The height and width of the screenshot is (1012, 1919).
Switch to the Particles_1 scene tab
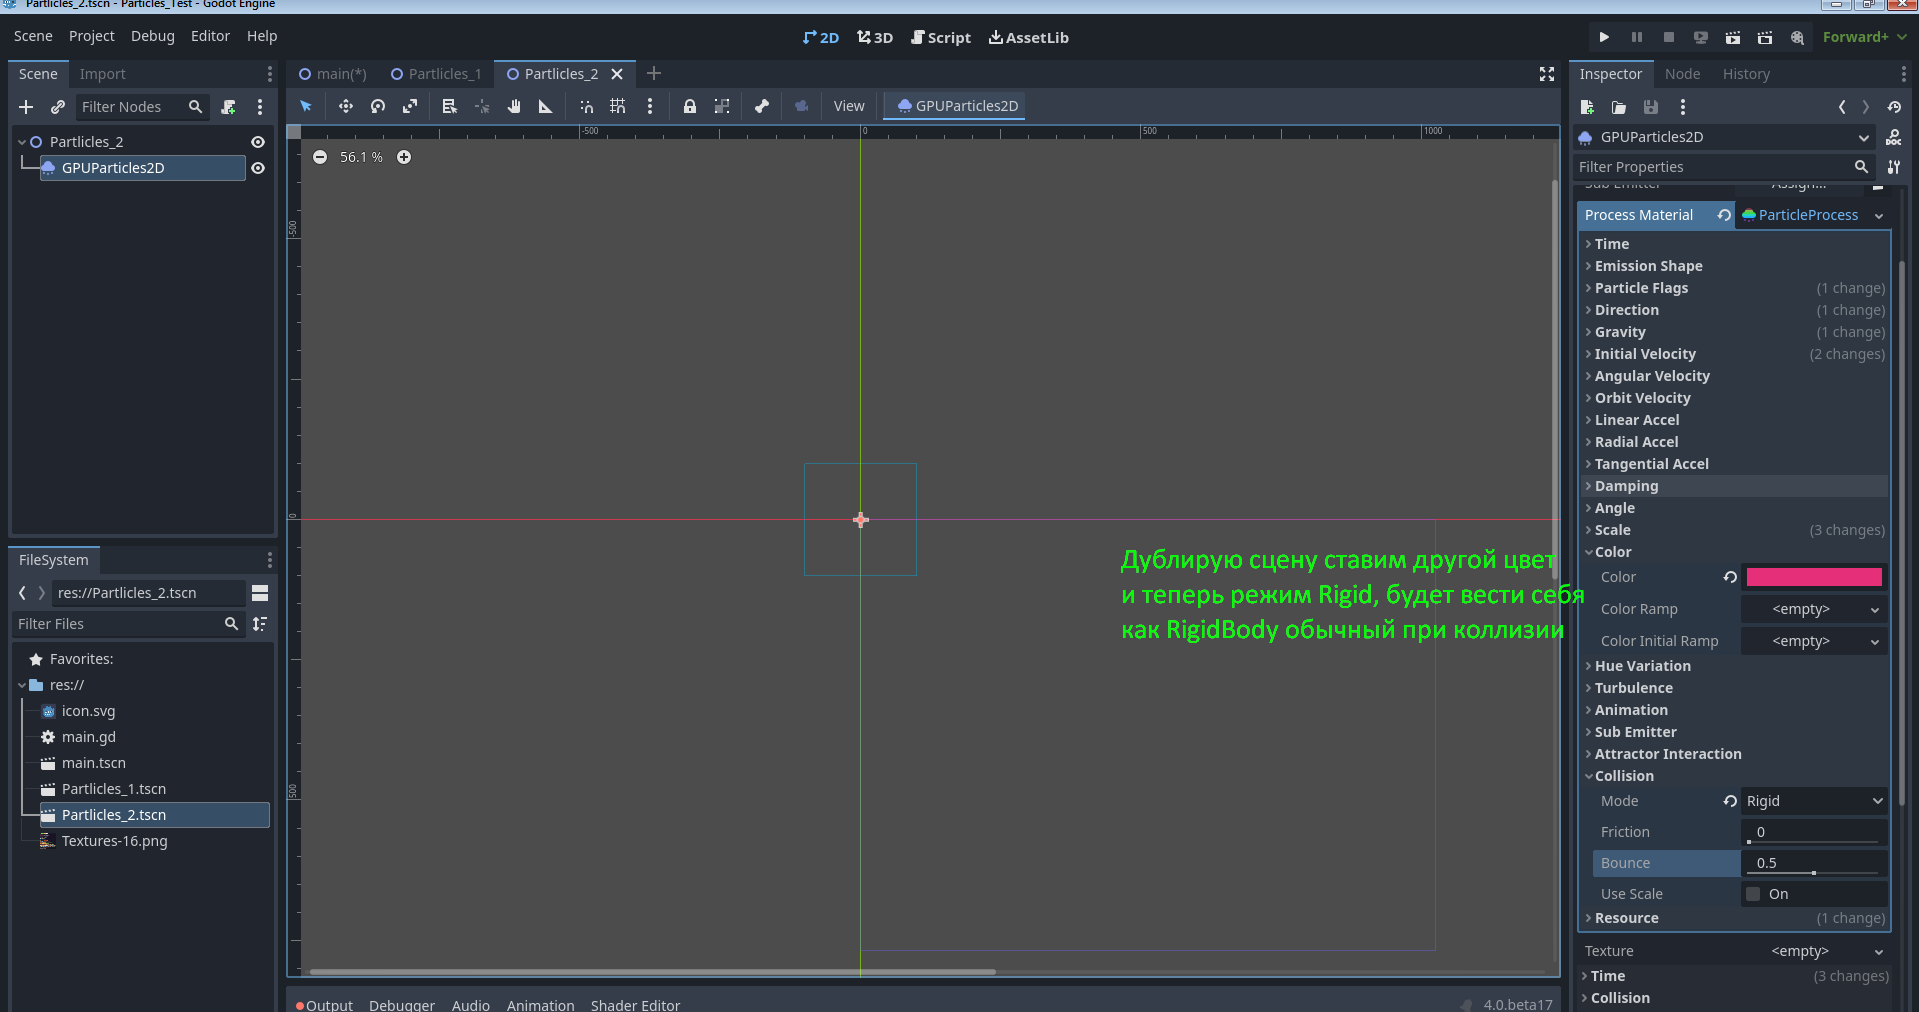436,74
